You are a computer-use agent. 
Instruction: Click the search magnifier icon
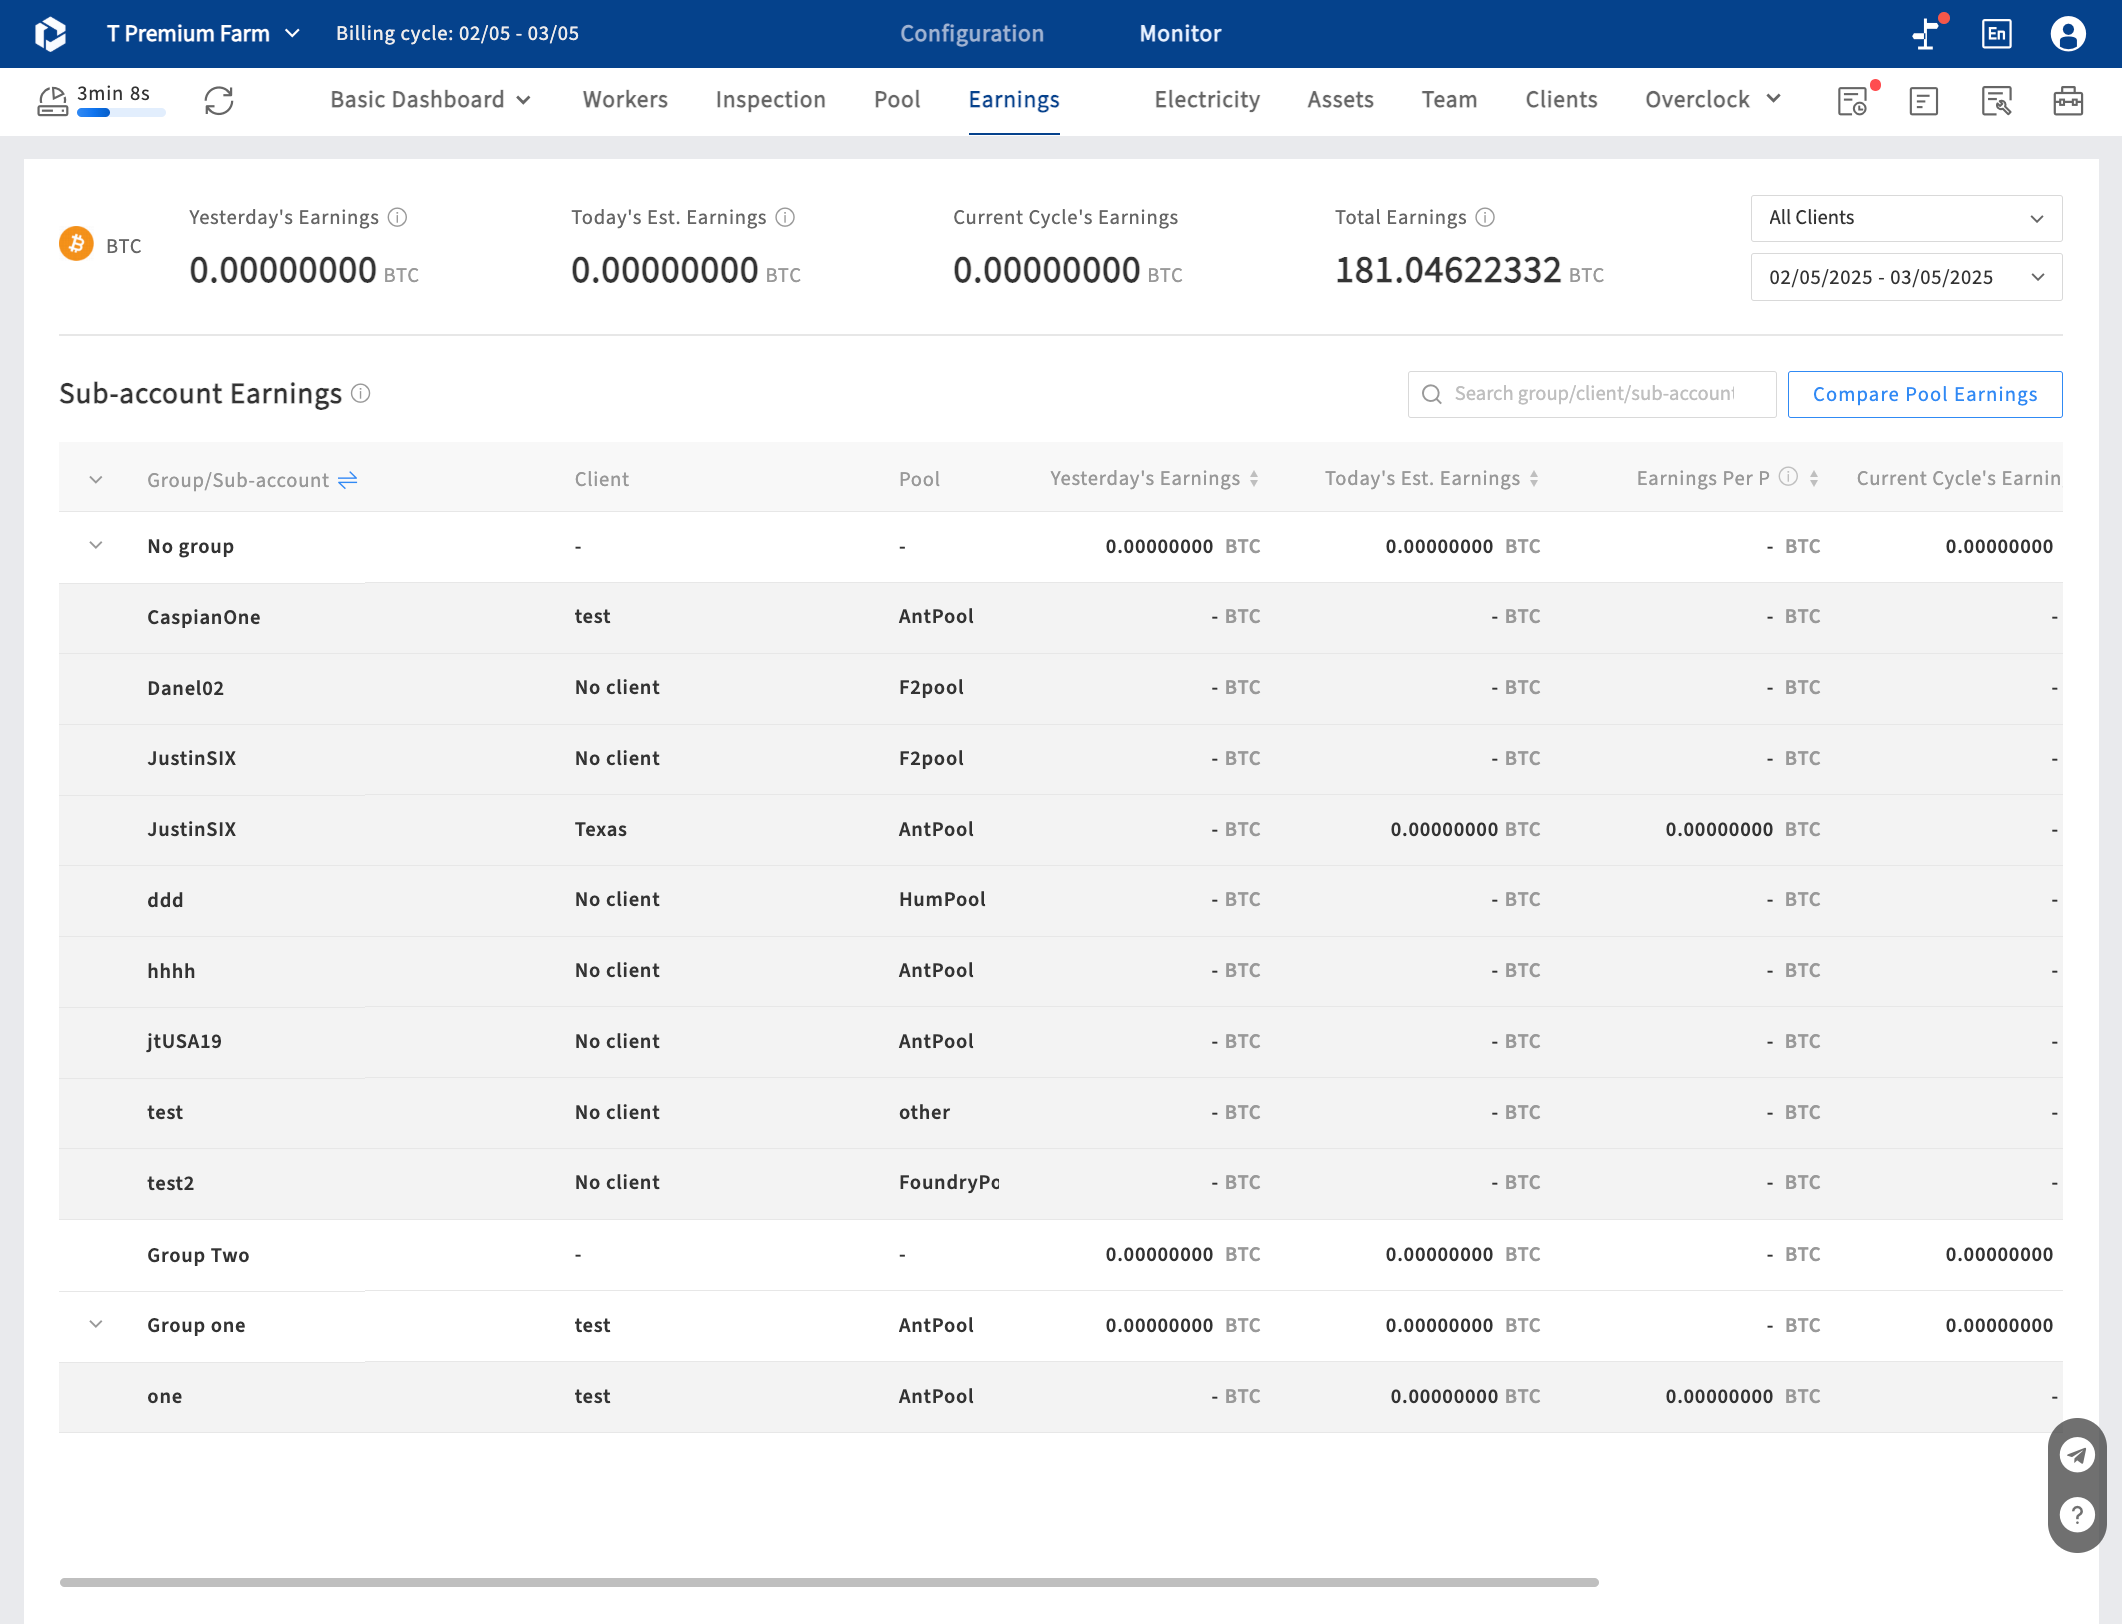pos(1431,394)
